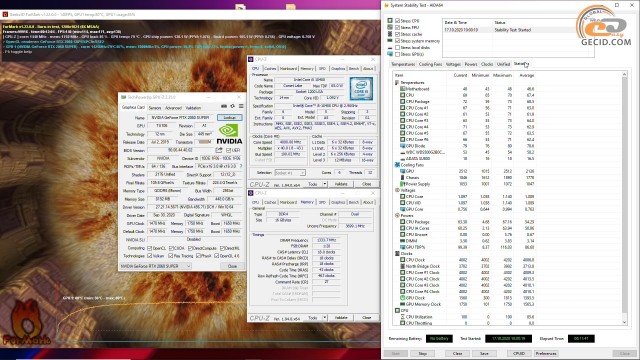Collapse Temperatures group in AIDA64 list

click(397, 82)
